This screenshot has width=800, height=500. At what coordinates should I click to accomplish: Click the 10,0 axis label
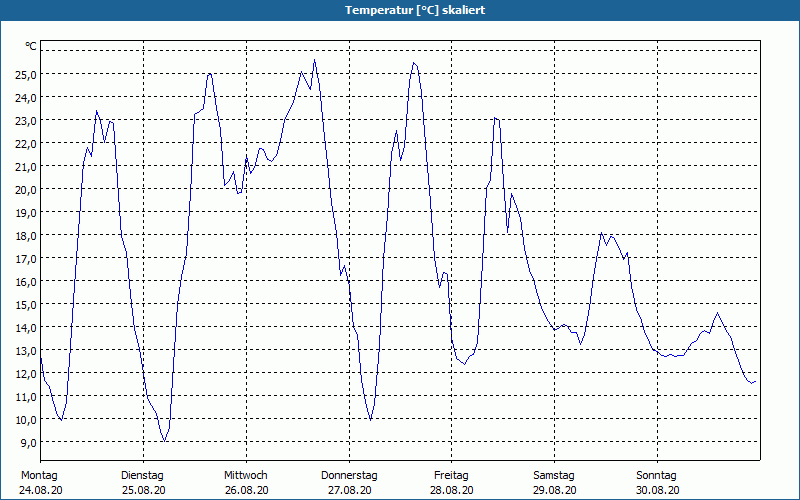(x=25, y=419)
